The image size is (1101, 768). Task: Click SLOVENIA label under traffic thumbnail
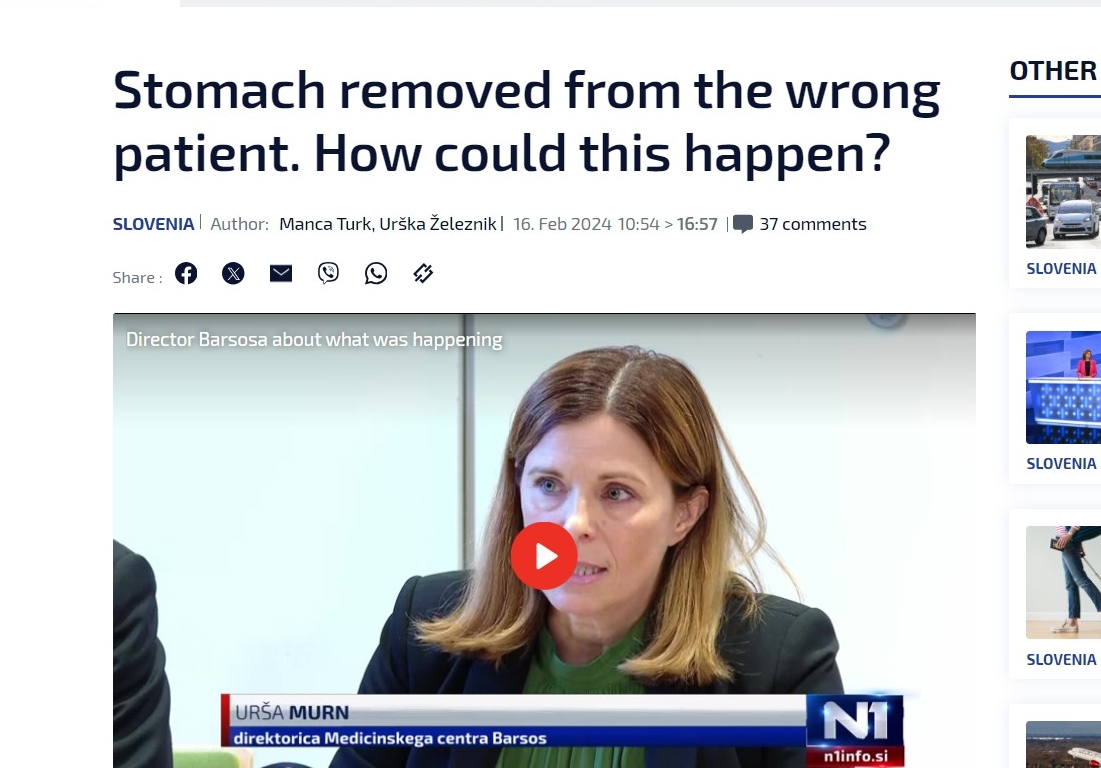[x=1061, y=269]
